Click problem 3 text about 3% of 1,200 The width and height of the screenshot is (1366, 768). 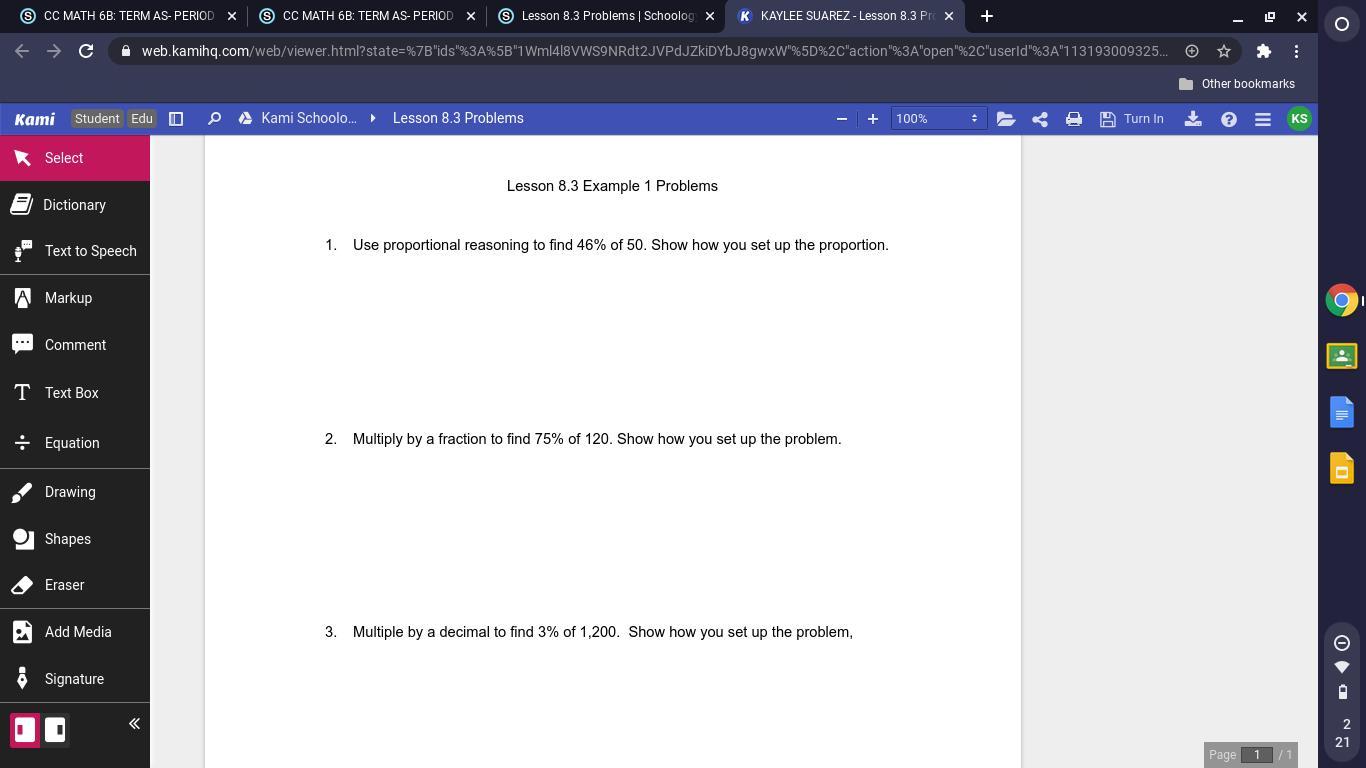click(x=603, y=632)
